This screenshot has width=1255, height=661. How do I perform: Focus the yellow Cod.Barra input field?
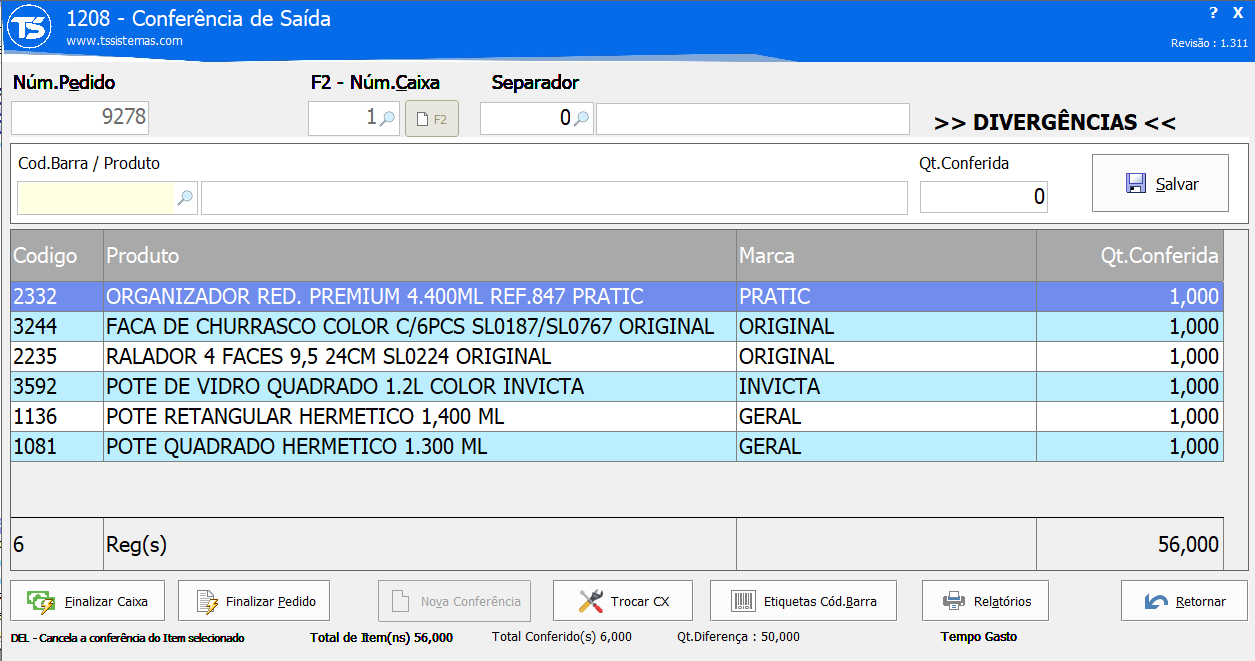[x=95, y=198]
